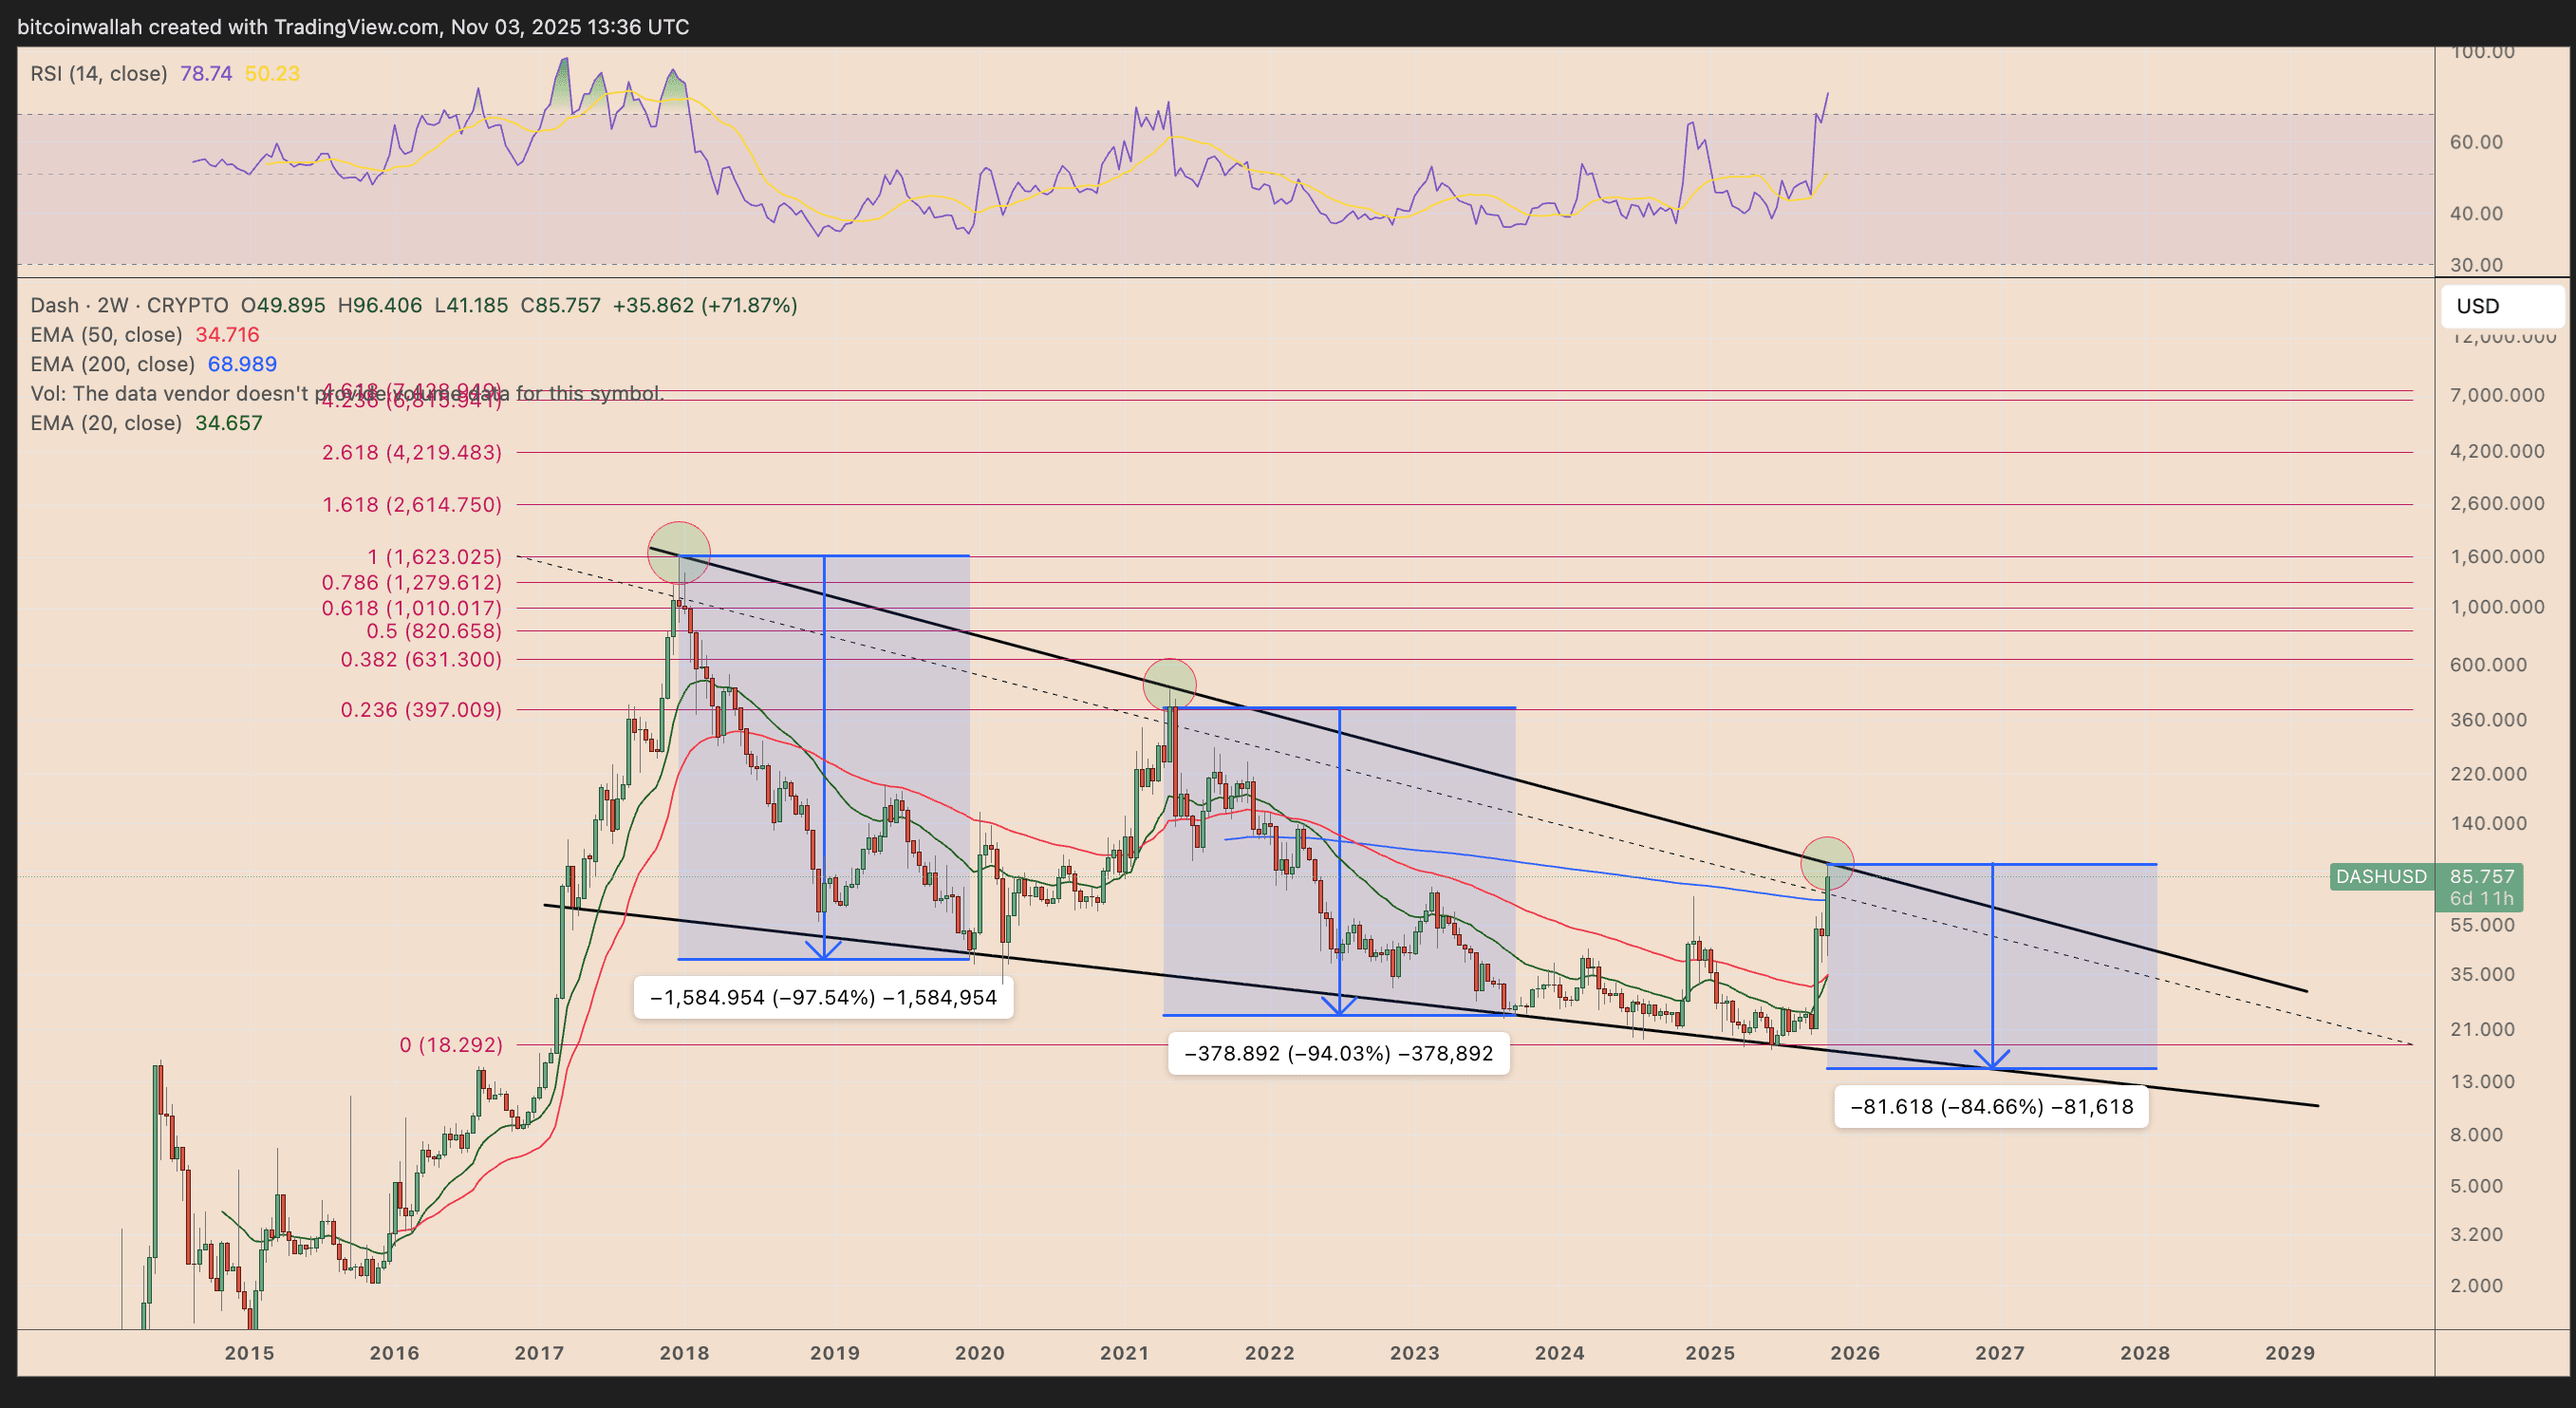The width and height of the screenshot is (2576, 1408).
Task: Click the -94.03% price range label
Action: [x=1338, y=1053]
